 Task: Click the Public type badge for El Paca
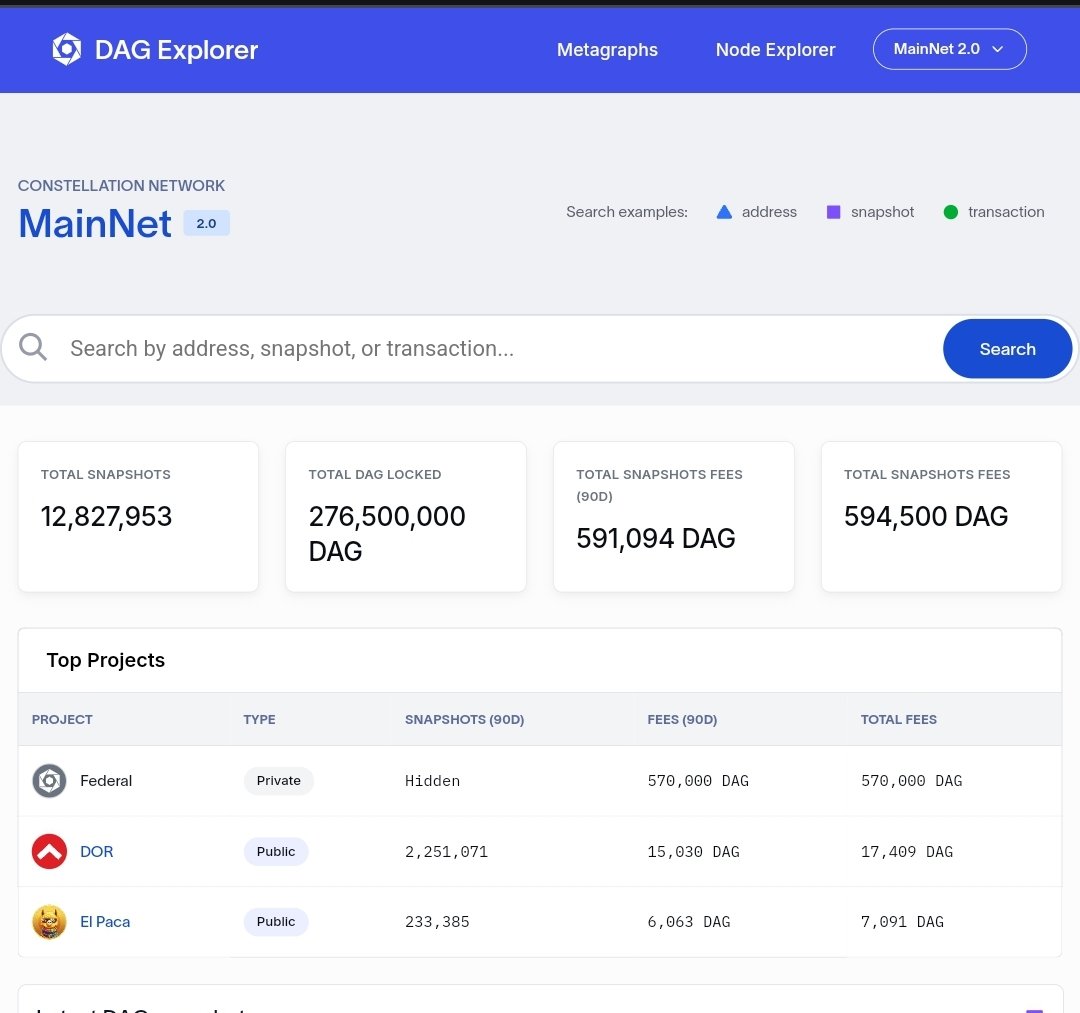(x=276, y=921)
